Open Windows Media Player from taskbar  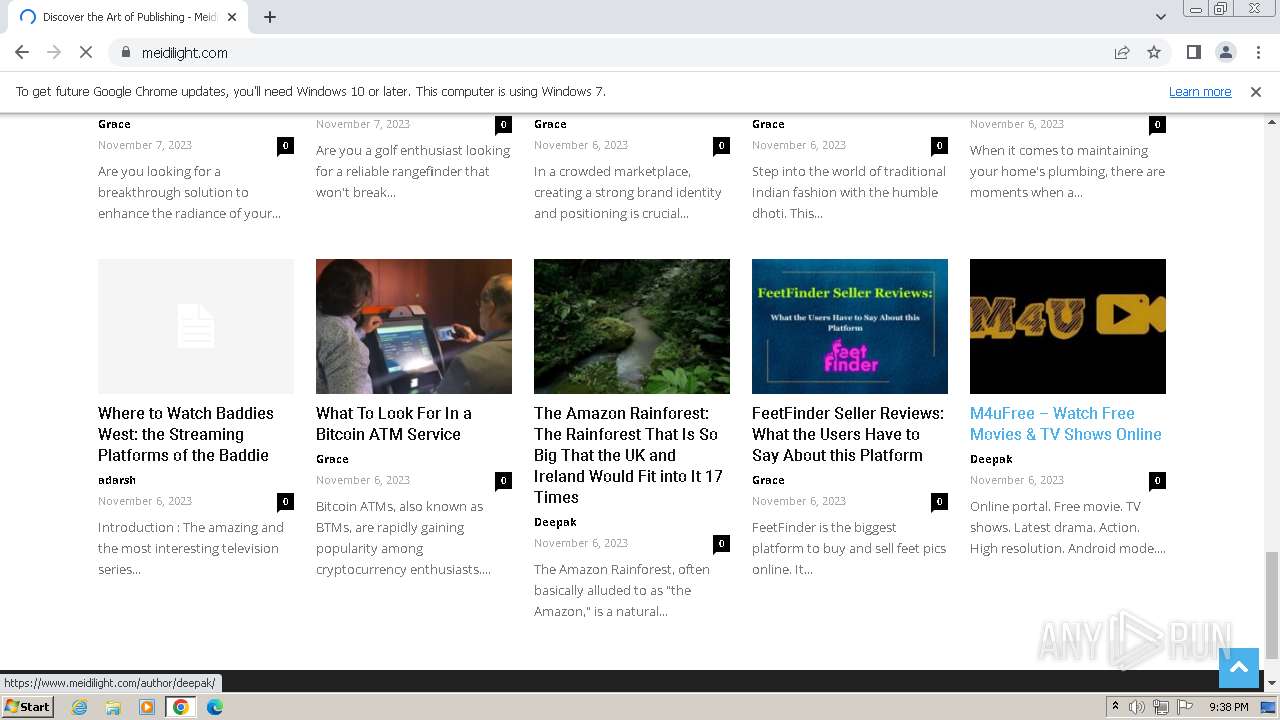(147, 707)
